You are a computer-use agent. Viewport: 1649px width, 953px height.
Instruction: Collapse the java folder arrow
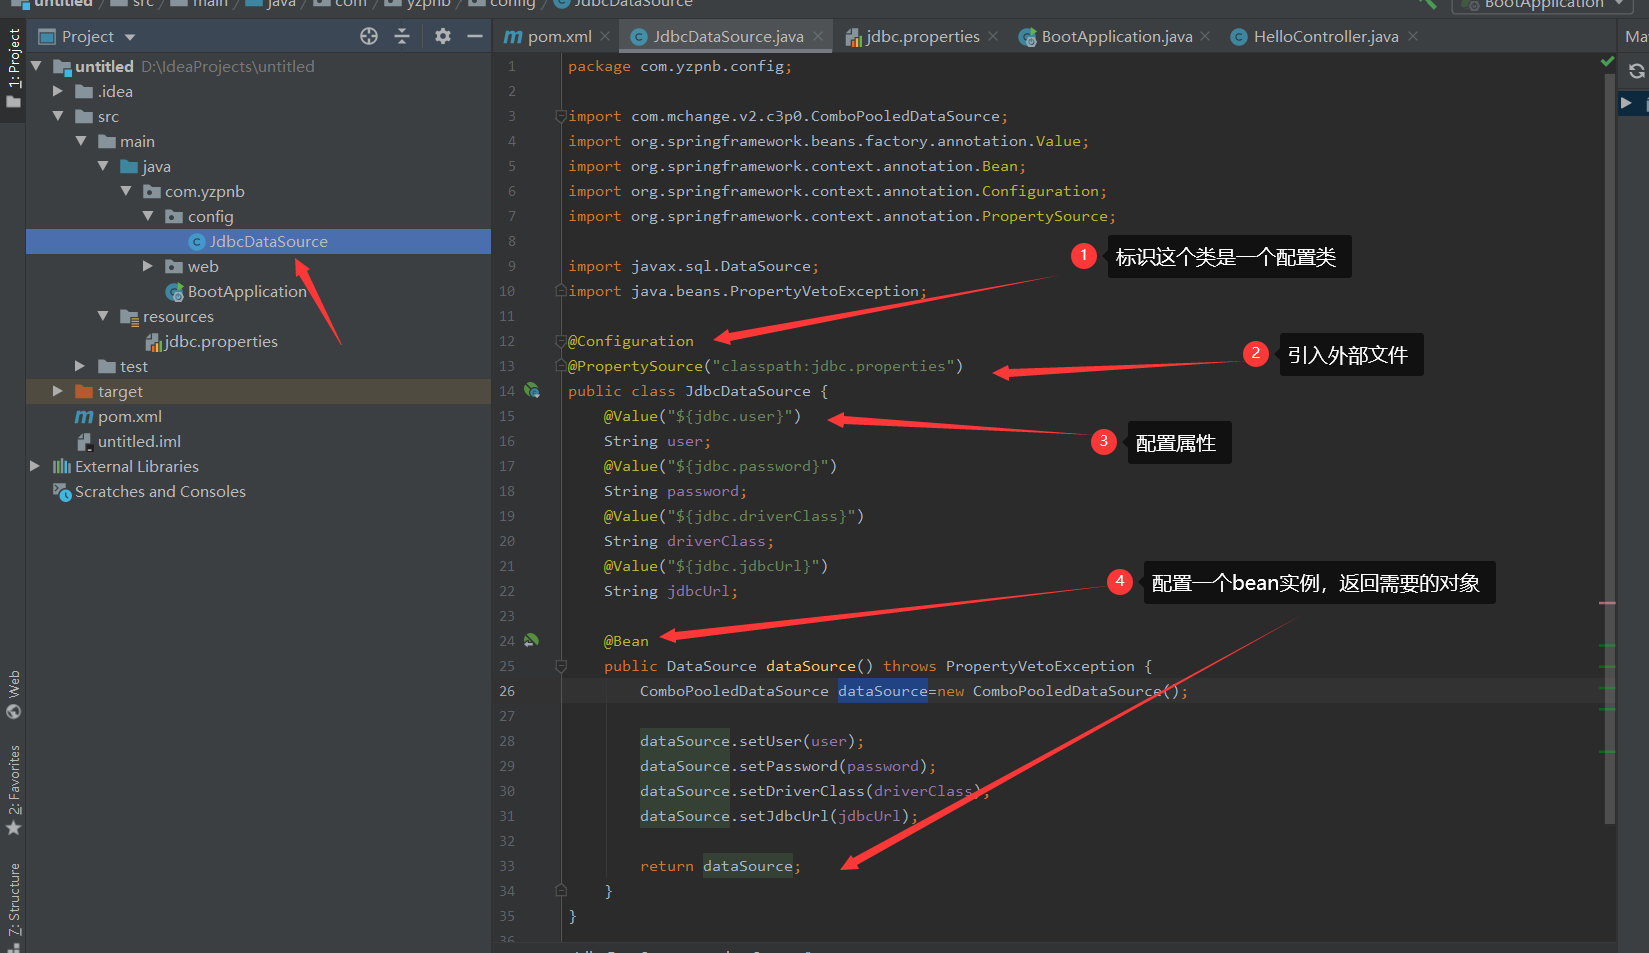point(103,166)
